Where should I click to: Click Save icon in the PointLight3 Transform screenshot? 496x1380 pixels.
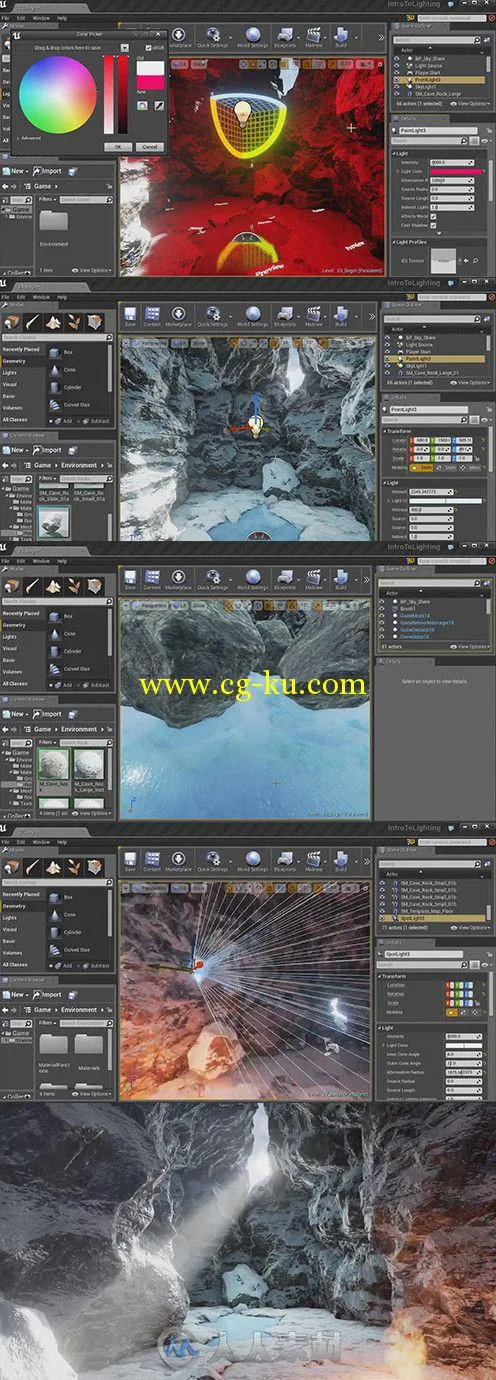click(x=130, y=316)
